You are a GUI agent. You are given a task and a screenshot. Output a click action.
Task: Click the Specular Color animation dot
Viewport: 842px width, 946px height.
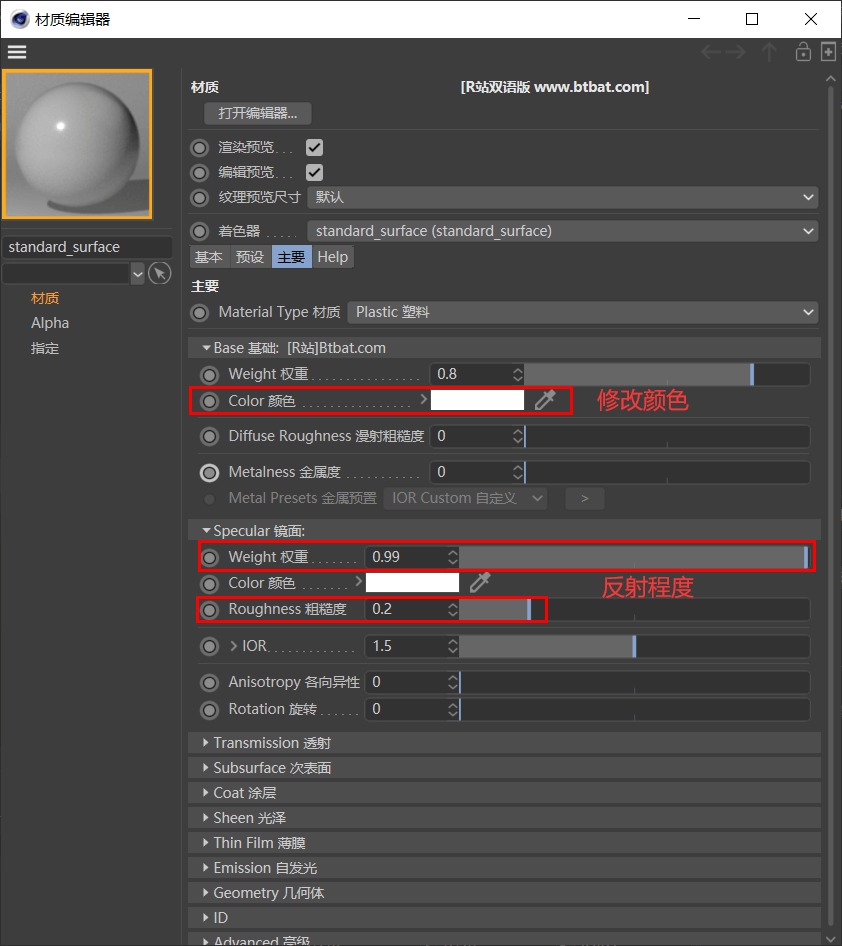(x=209, y=583)
